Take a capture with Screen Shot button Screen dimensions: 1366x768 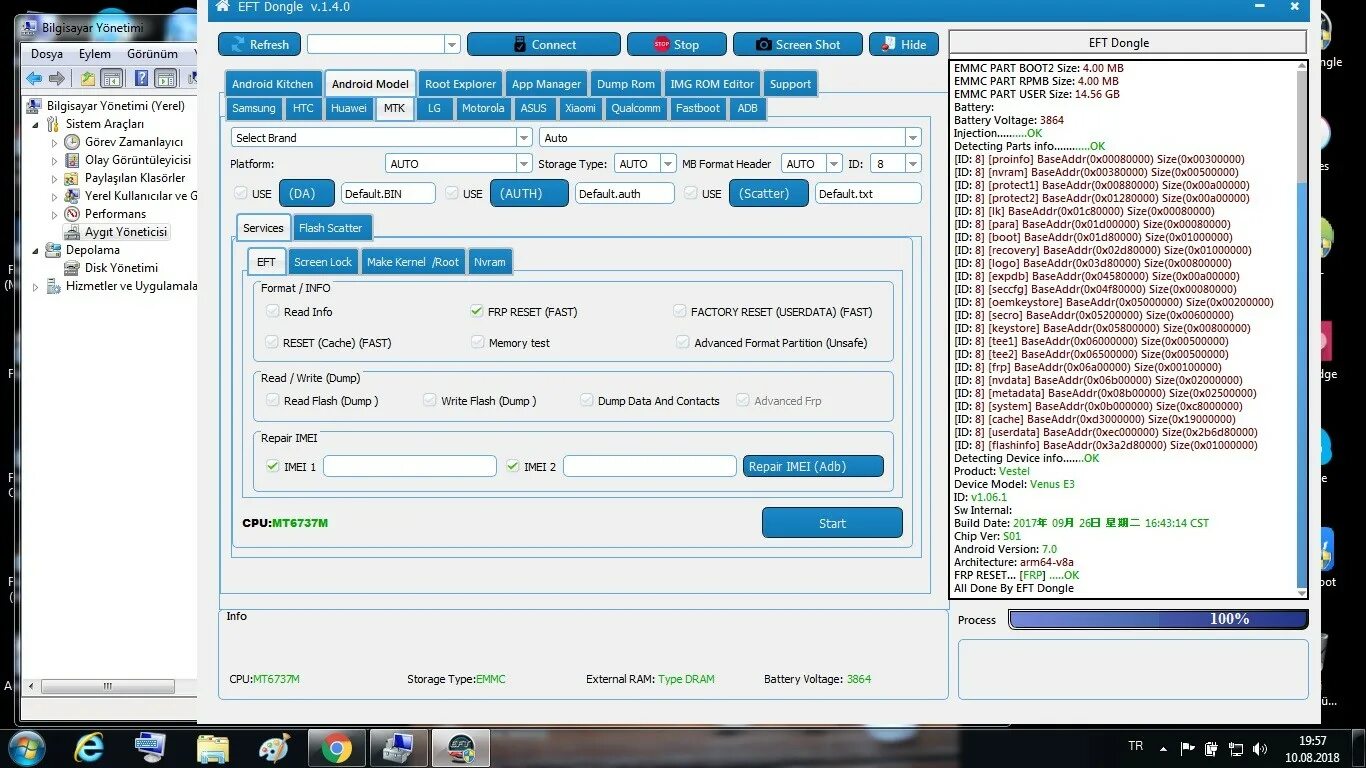[x=797, y=44]
